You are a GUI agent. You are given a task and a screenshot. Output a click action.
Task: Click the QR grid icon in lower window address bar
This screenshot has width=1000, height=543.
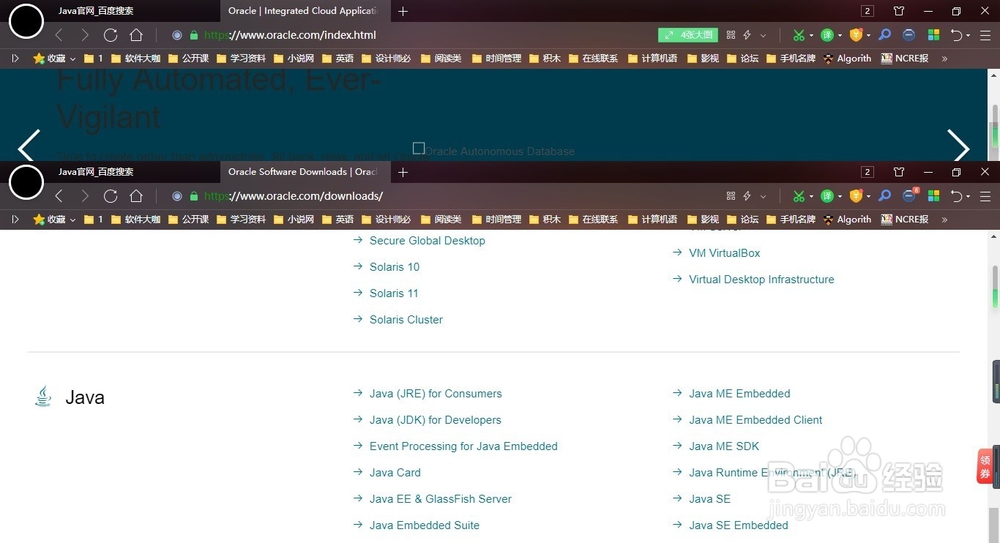[731, 196]
